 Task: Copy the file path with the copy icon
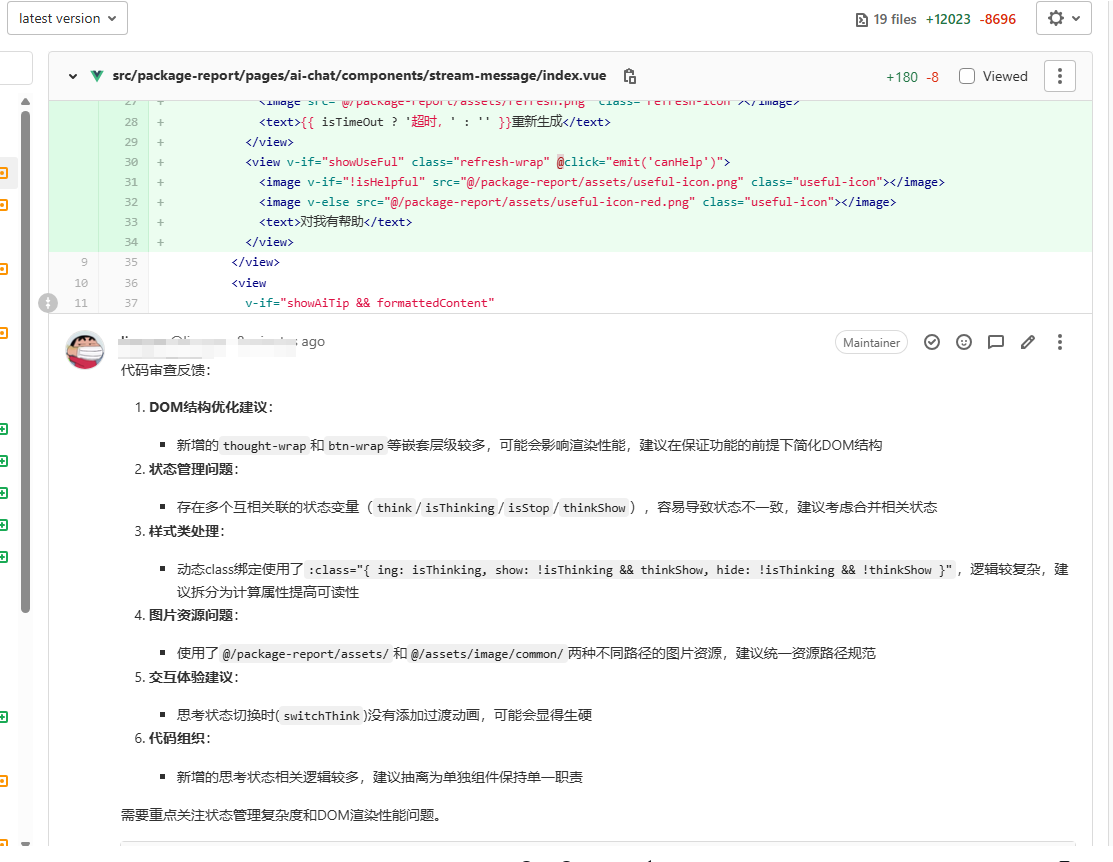click(x=628, y=75)
